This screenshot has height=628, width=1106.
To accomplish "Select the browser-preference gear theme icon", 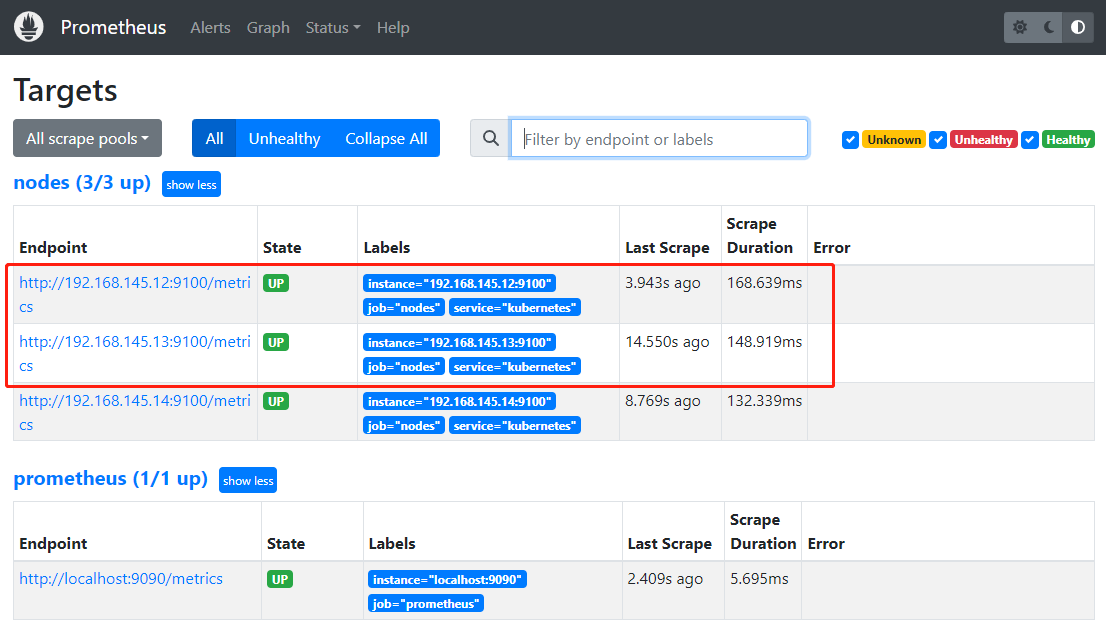I will [1019, 27].
